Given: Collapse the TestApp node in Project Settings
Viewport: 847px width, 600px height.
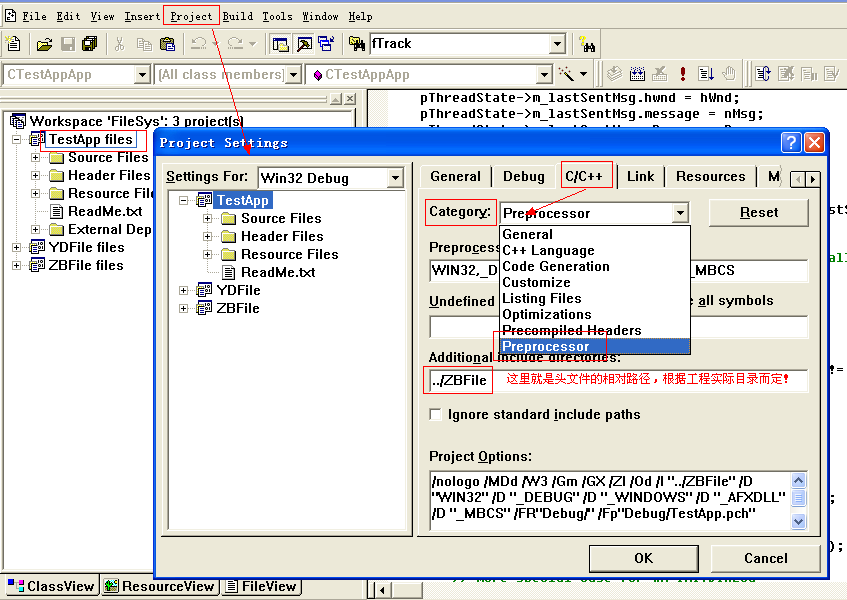Looking at the screenshot, I should coord(184,200).
